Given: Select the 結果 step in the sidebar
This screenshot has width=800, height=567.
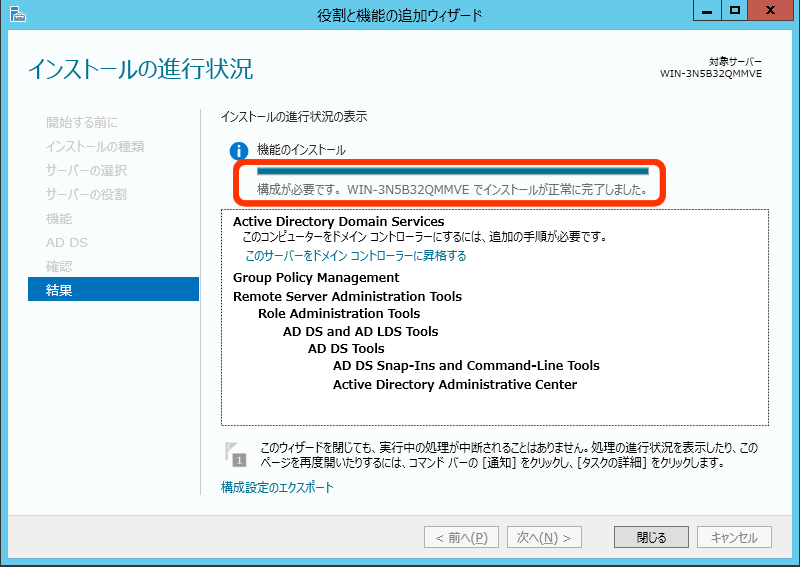Looking at the screenshot, I should [113, 289].
